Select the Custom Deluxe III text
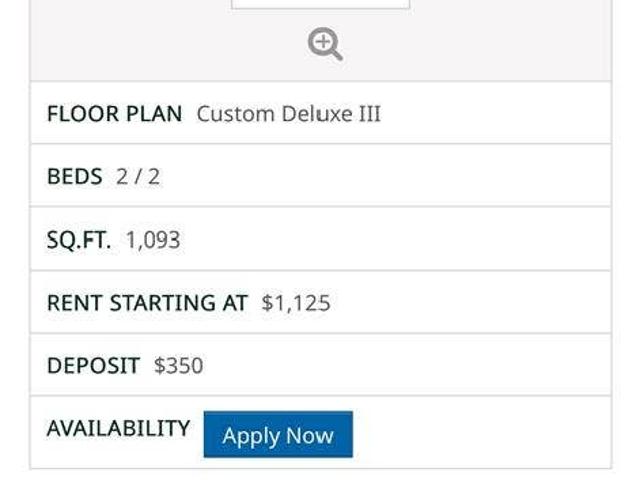Screen dimensions: 640x480 click(x=288, y=114)
